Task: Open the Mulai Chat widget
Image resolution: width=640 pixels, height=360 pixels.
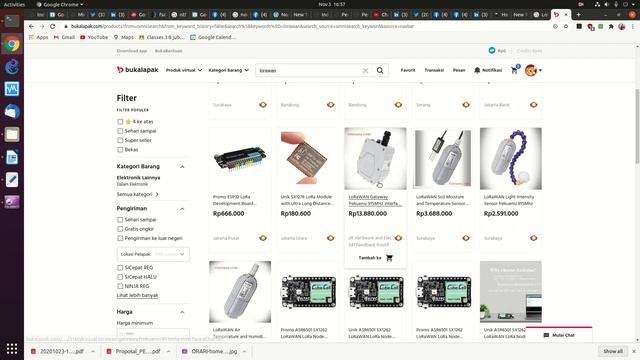Action: coord(559,335)
